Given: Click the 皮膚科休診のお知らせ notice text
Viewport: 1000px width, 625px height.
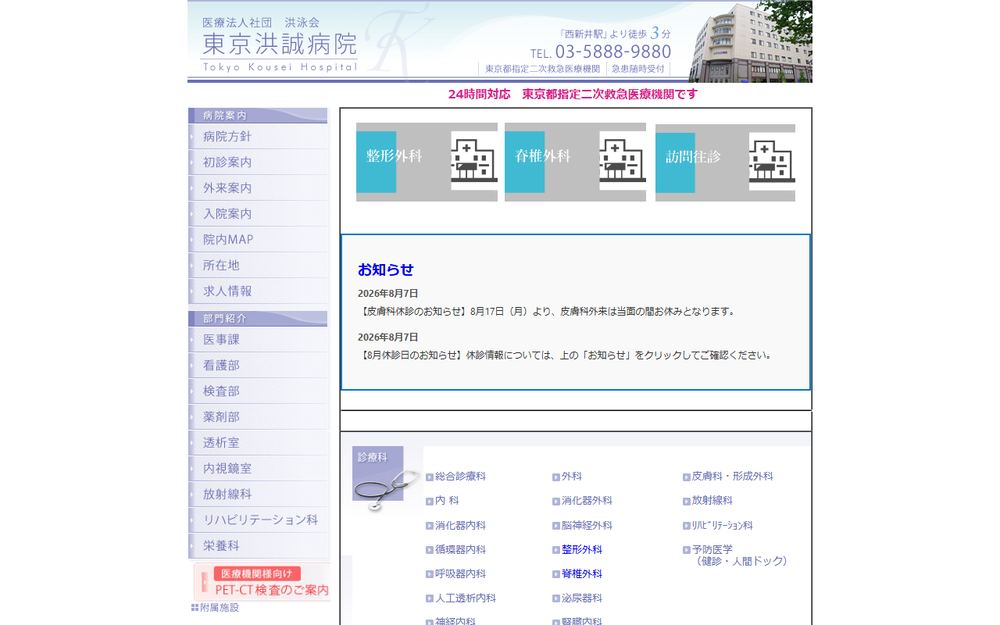Looking at the screenshot, I should (547, 312).
